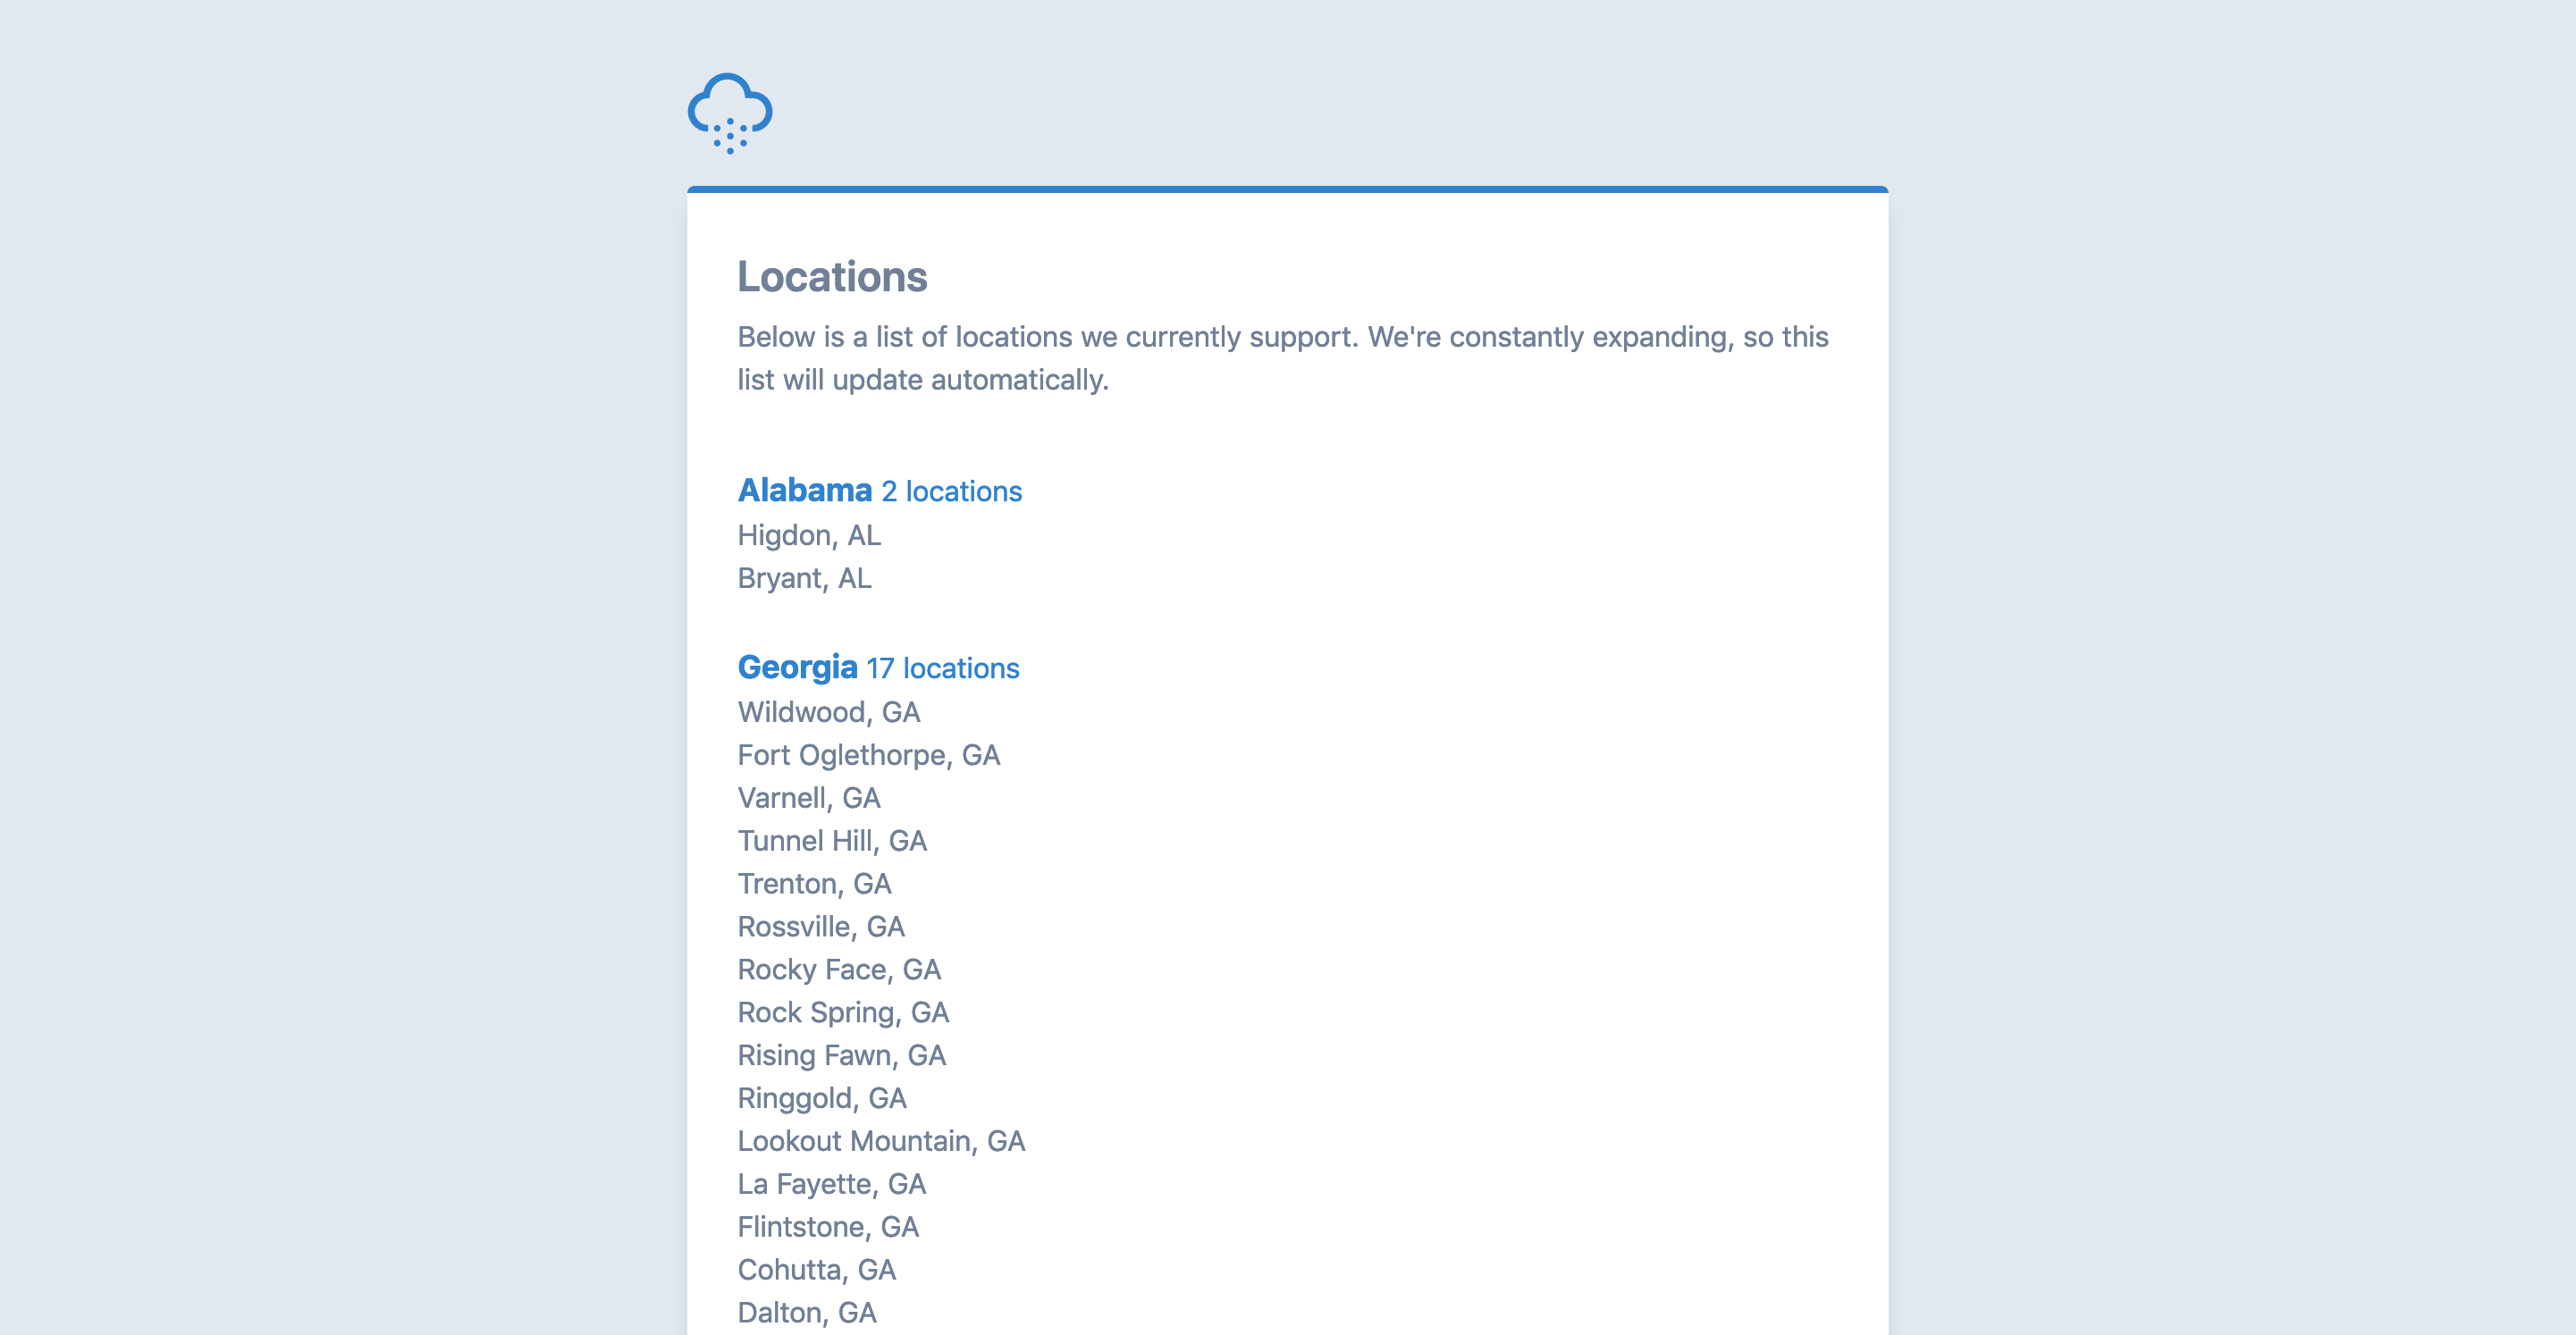Select Lookout Mountain, GA from the list
This screenshot has width=2576, height=1335.
881,1140
